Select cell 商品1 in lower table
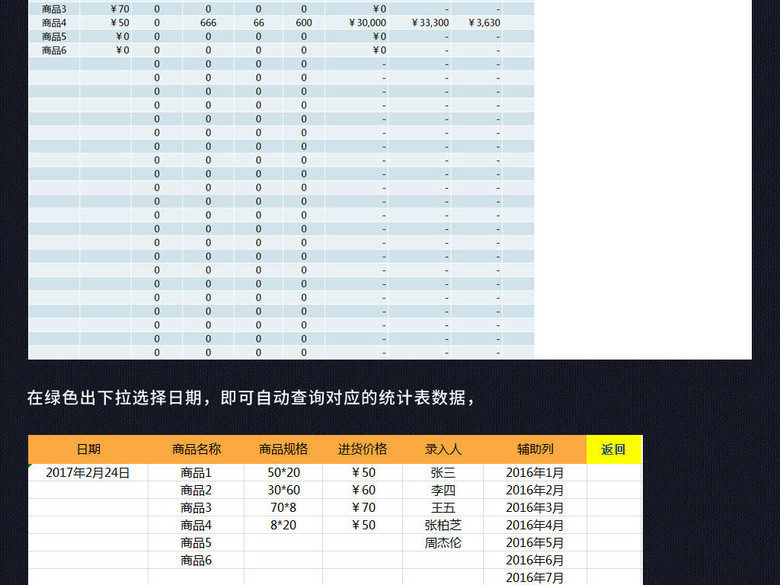This screenshot has width=780, height=585. pyautogui.click(x=196, y=473)
